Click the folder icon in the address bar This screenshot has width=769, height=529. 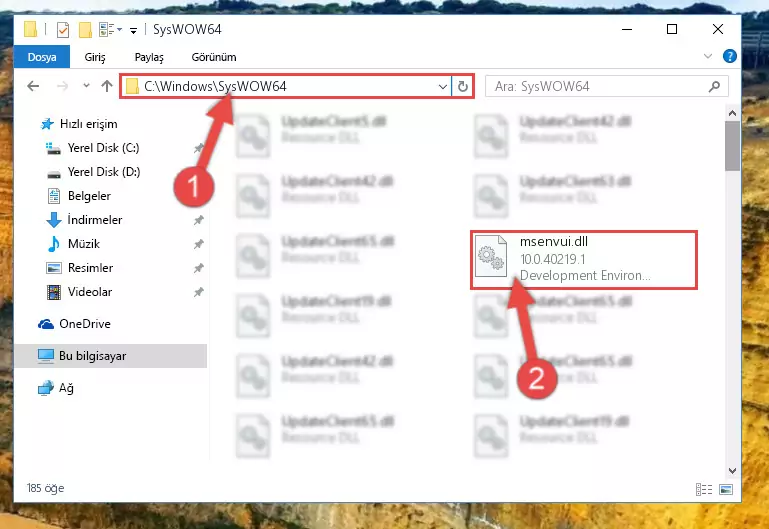pyautogui.click(x=132, y=86)
